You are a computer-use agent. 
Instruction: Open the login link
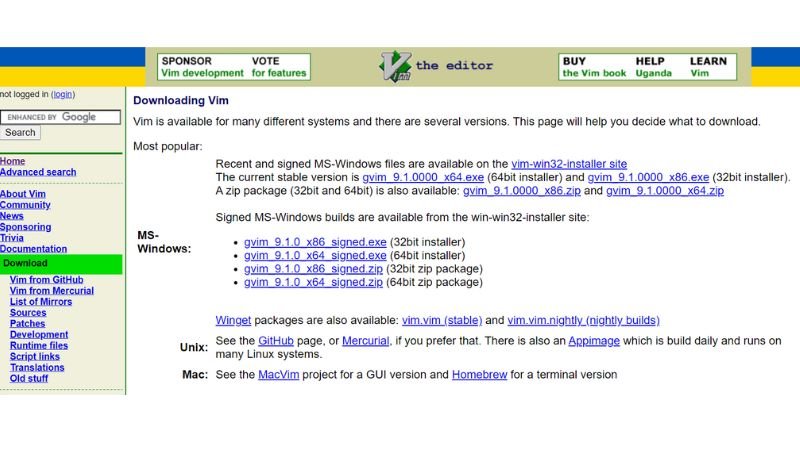click(x=63, y=94)
